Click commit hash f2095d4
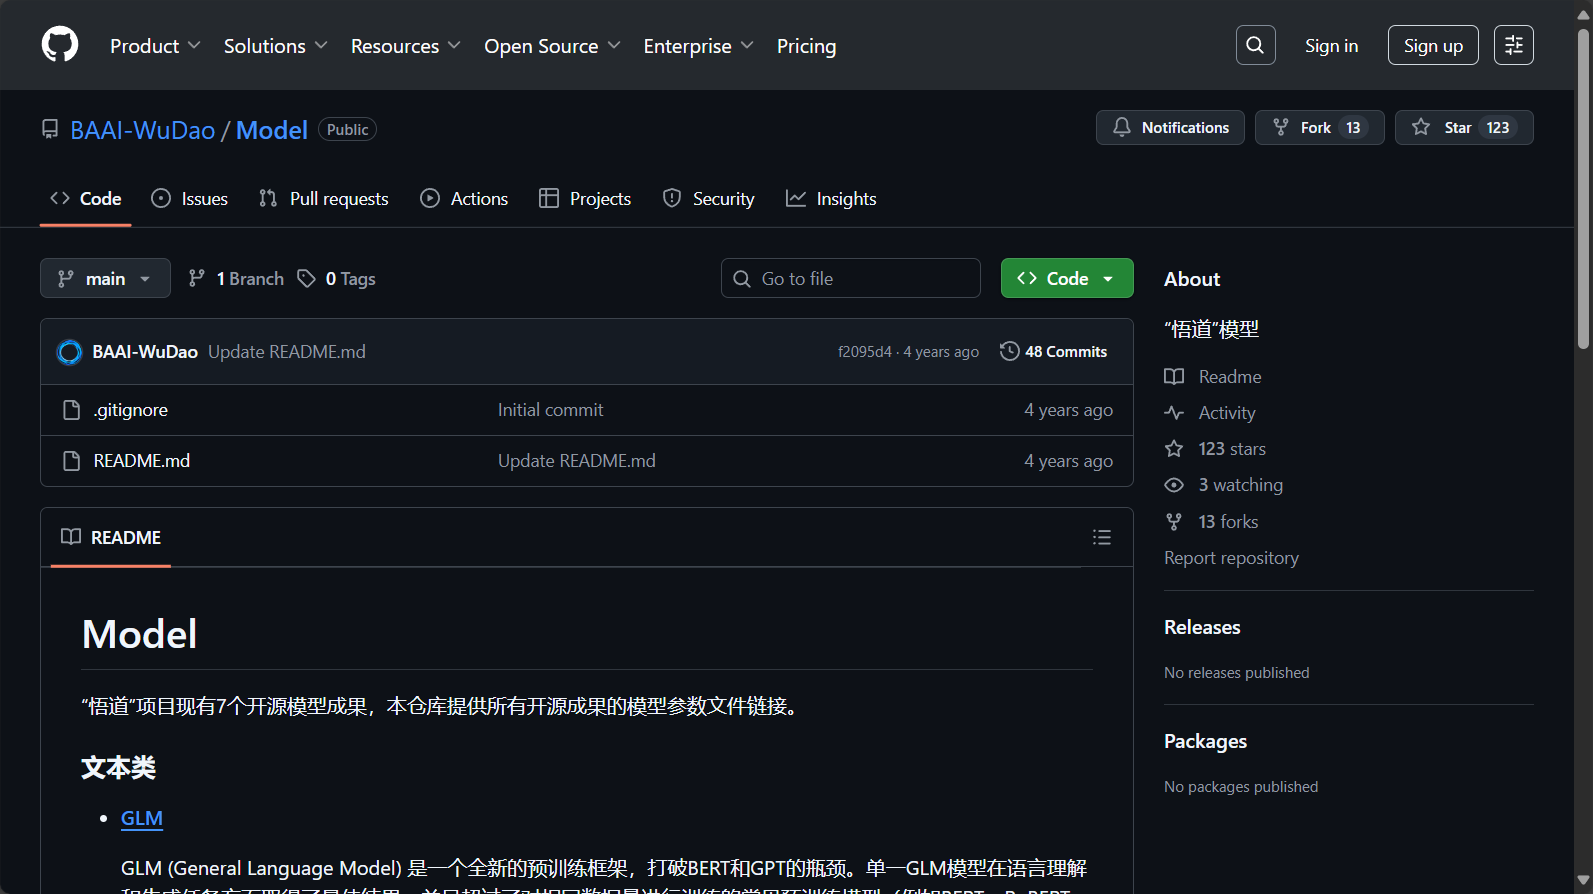 [x=864, y=352]
